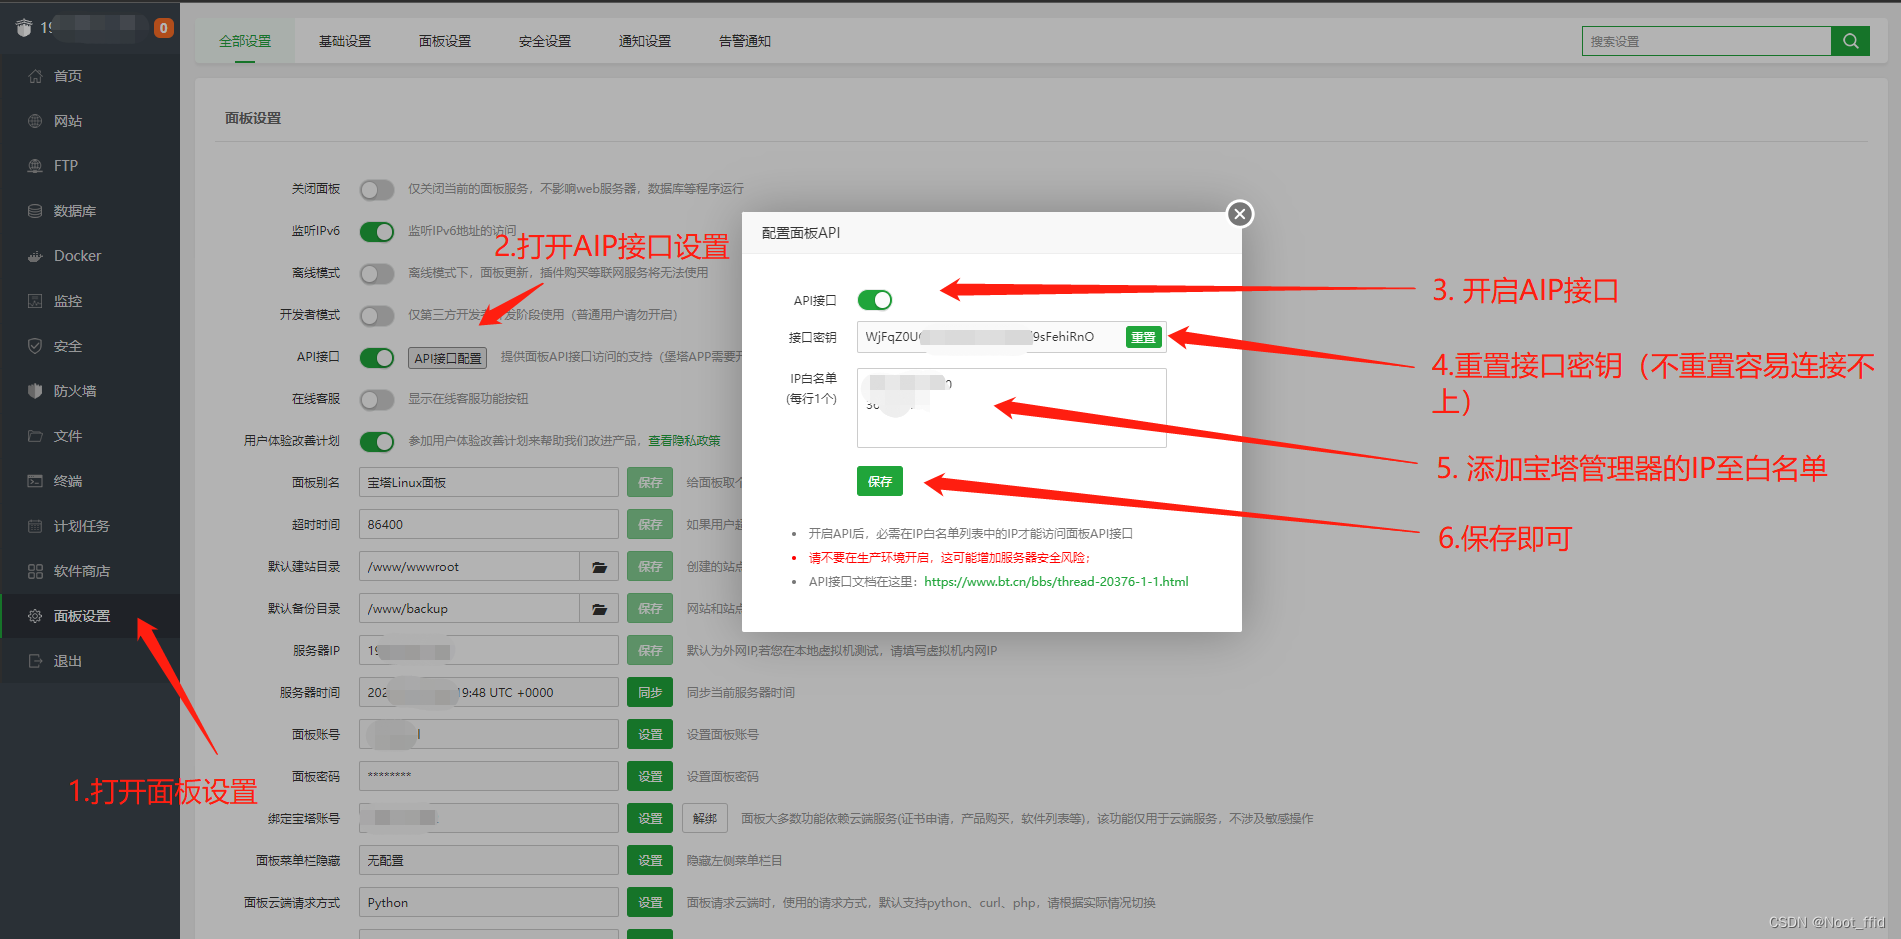Toggle the API接口 switch in panel settings list

pyautogui.click(x=377, y=358)
